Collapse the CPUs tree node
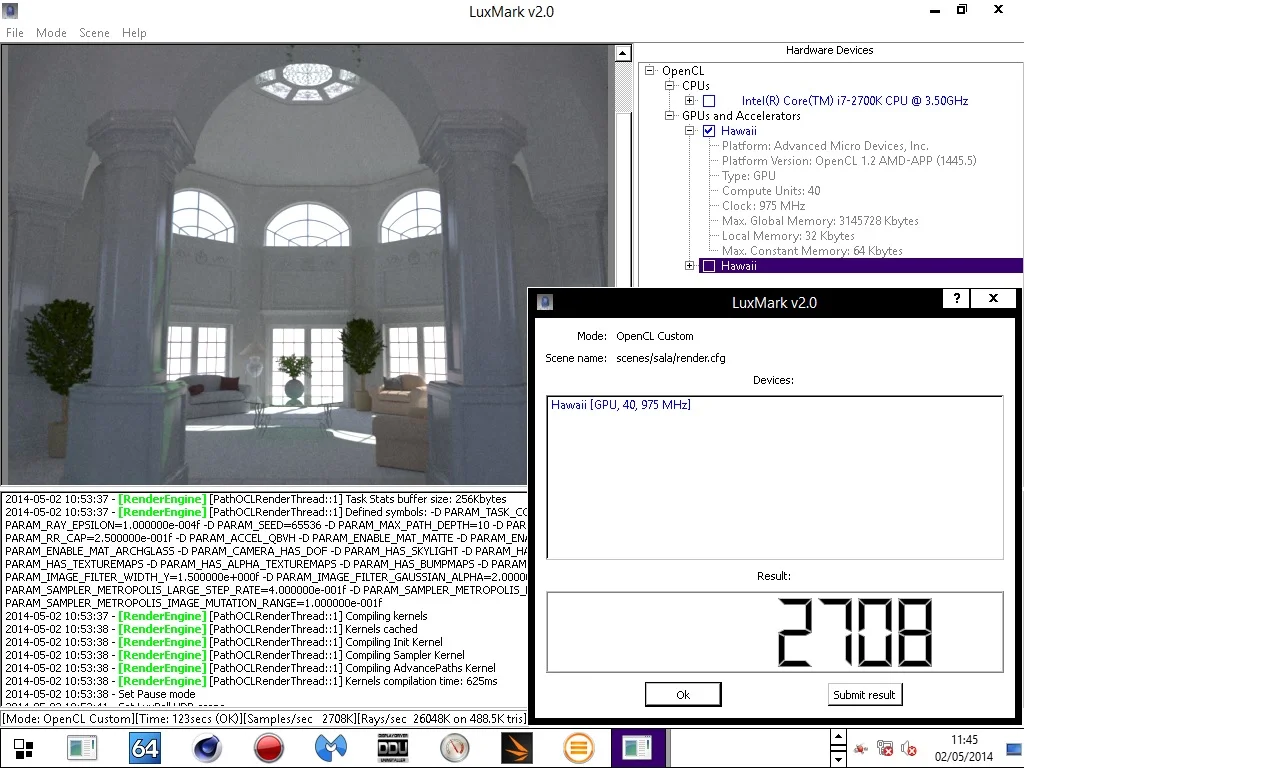The height and width of the screenshot is (768, 1280). pos(670,86)
